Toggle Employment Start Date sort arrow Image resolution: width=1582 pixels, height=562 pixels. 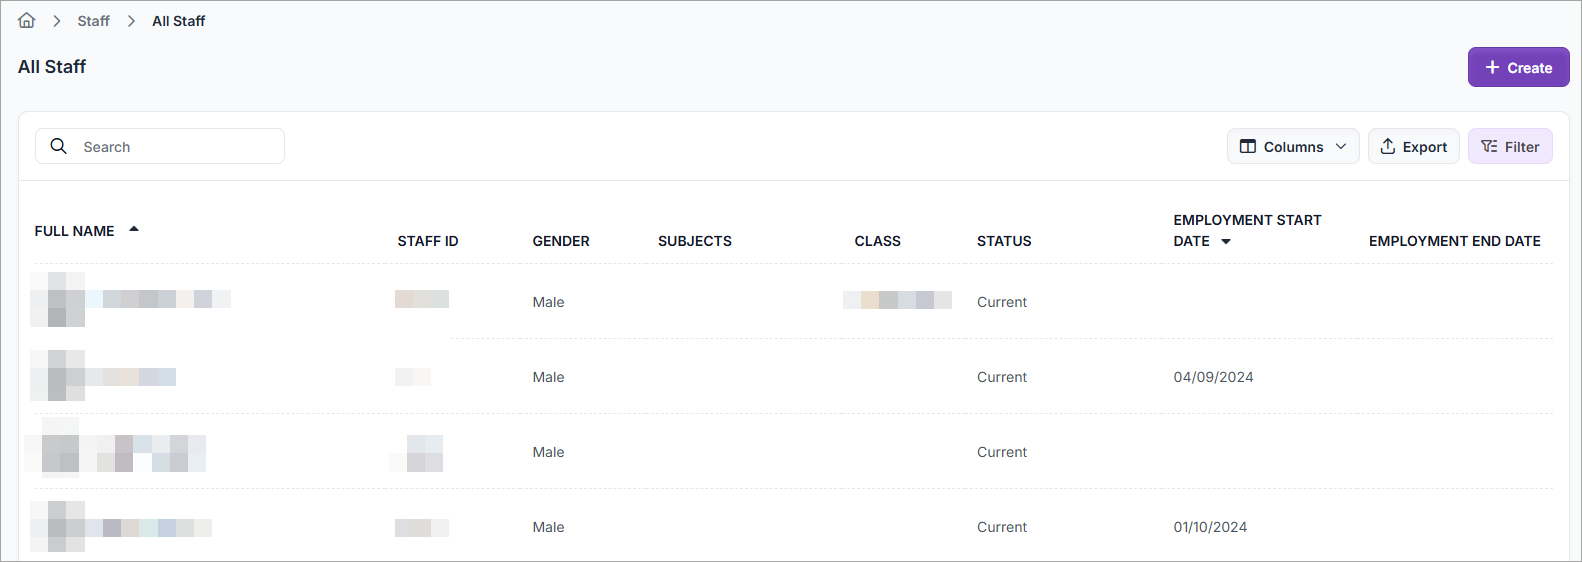click(1226, 242)
